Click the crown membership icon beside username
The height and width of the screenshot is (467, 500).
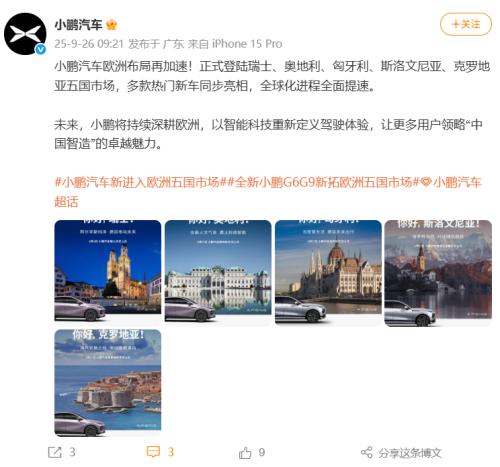coord(111,25)
